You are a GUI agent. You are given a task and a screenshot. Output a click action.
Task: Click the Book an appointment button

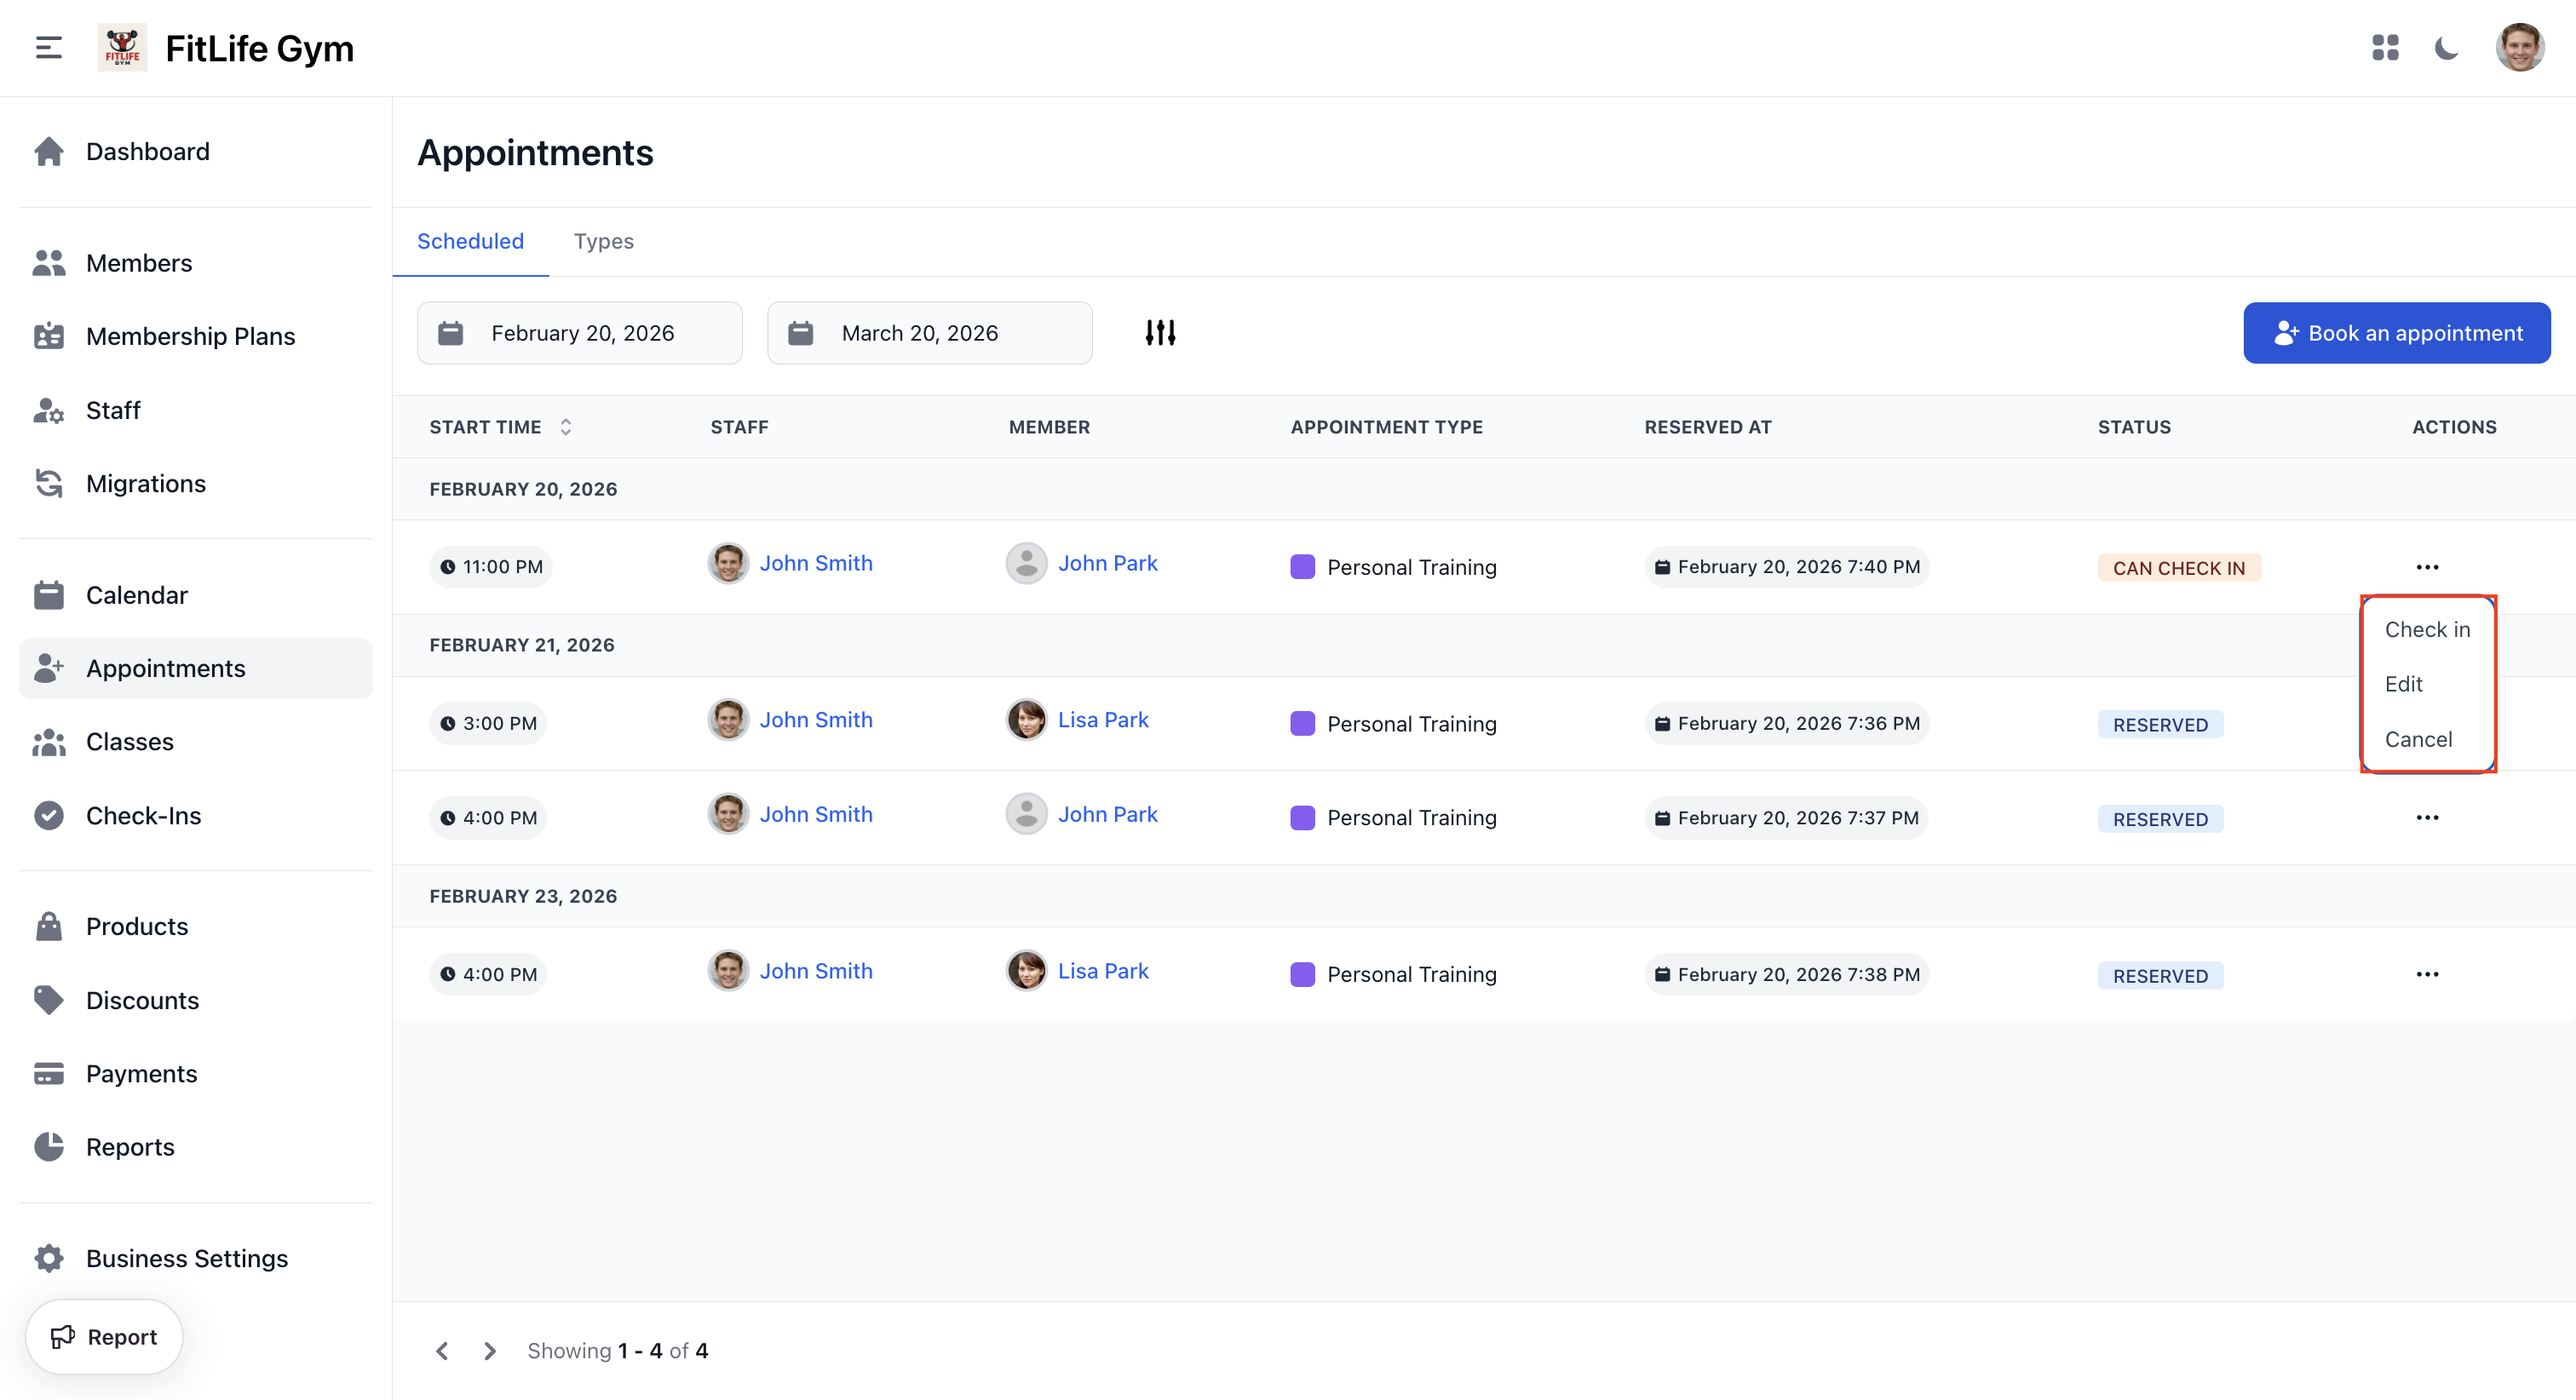coord(2397,332)
